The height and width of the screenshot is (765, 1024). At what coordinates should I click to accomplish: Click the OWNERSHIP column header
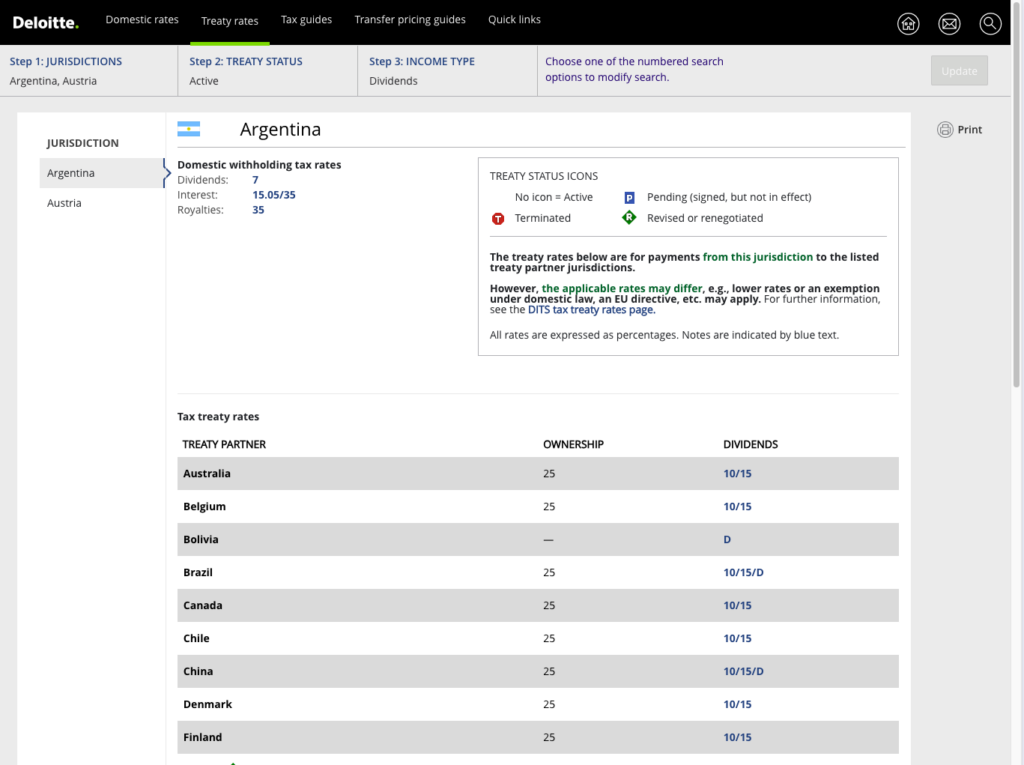(573, 444)
